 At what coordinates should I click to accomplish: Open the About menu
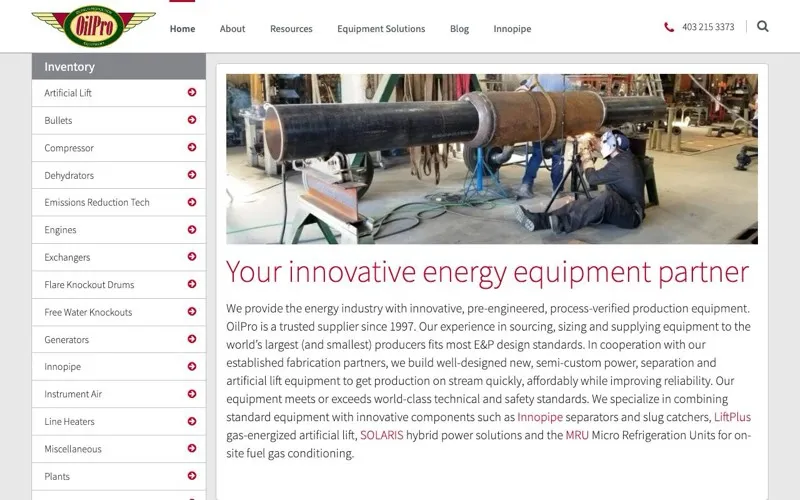(x=232, y=29)
